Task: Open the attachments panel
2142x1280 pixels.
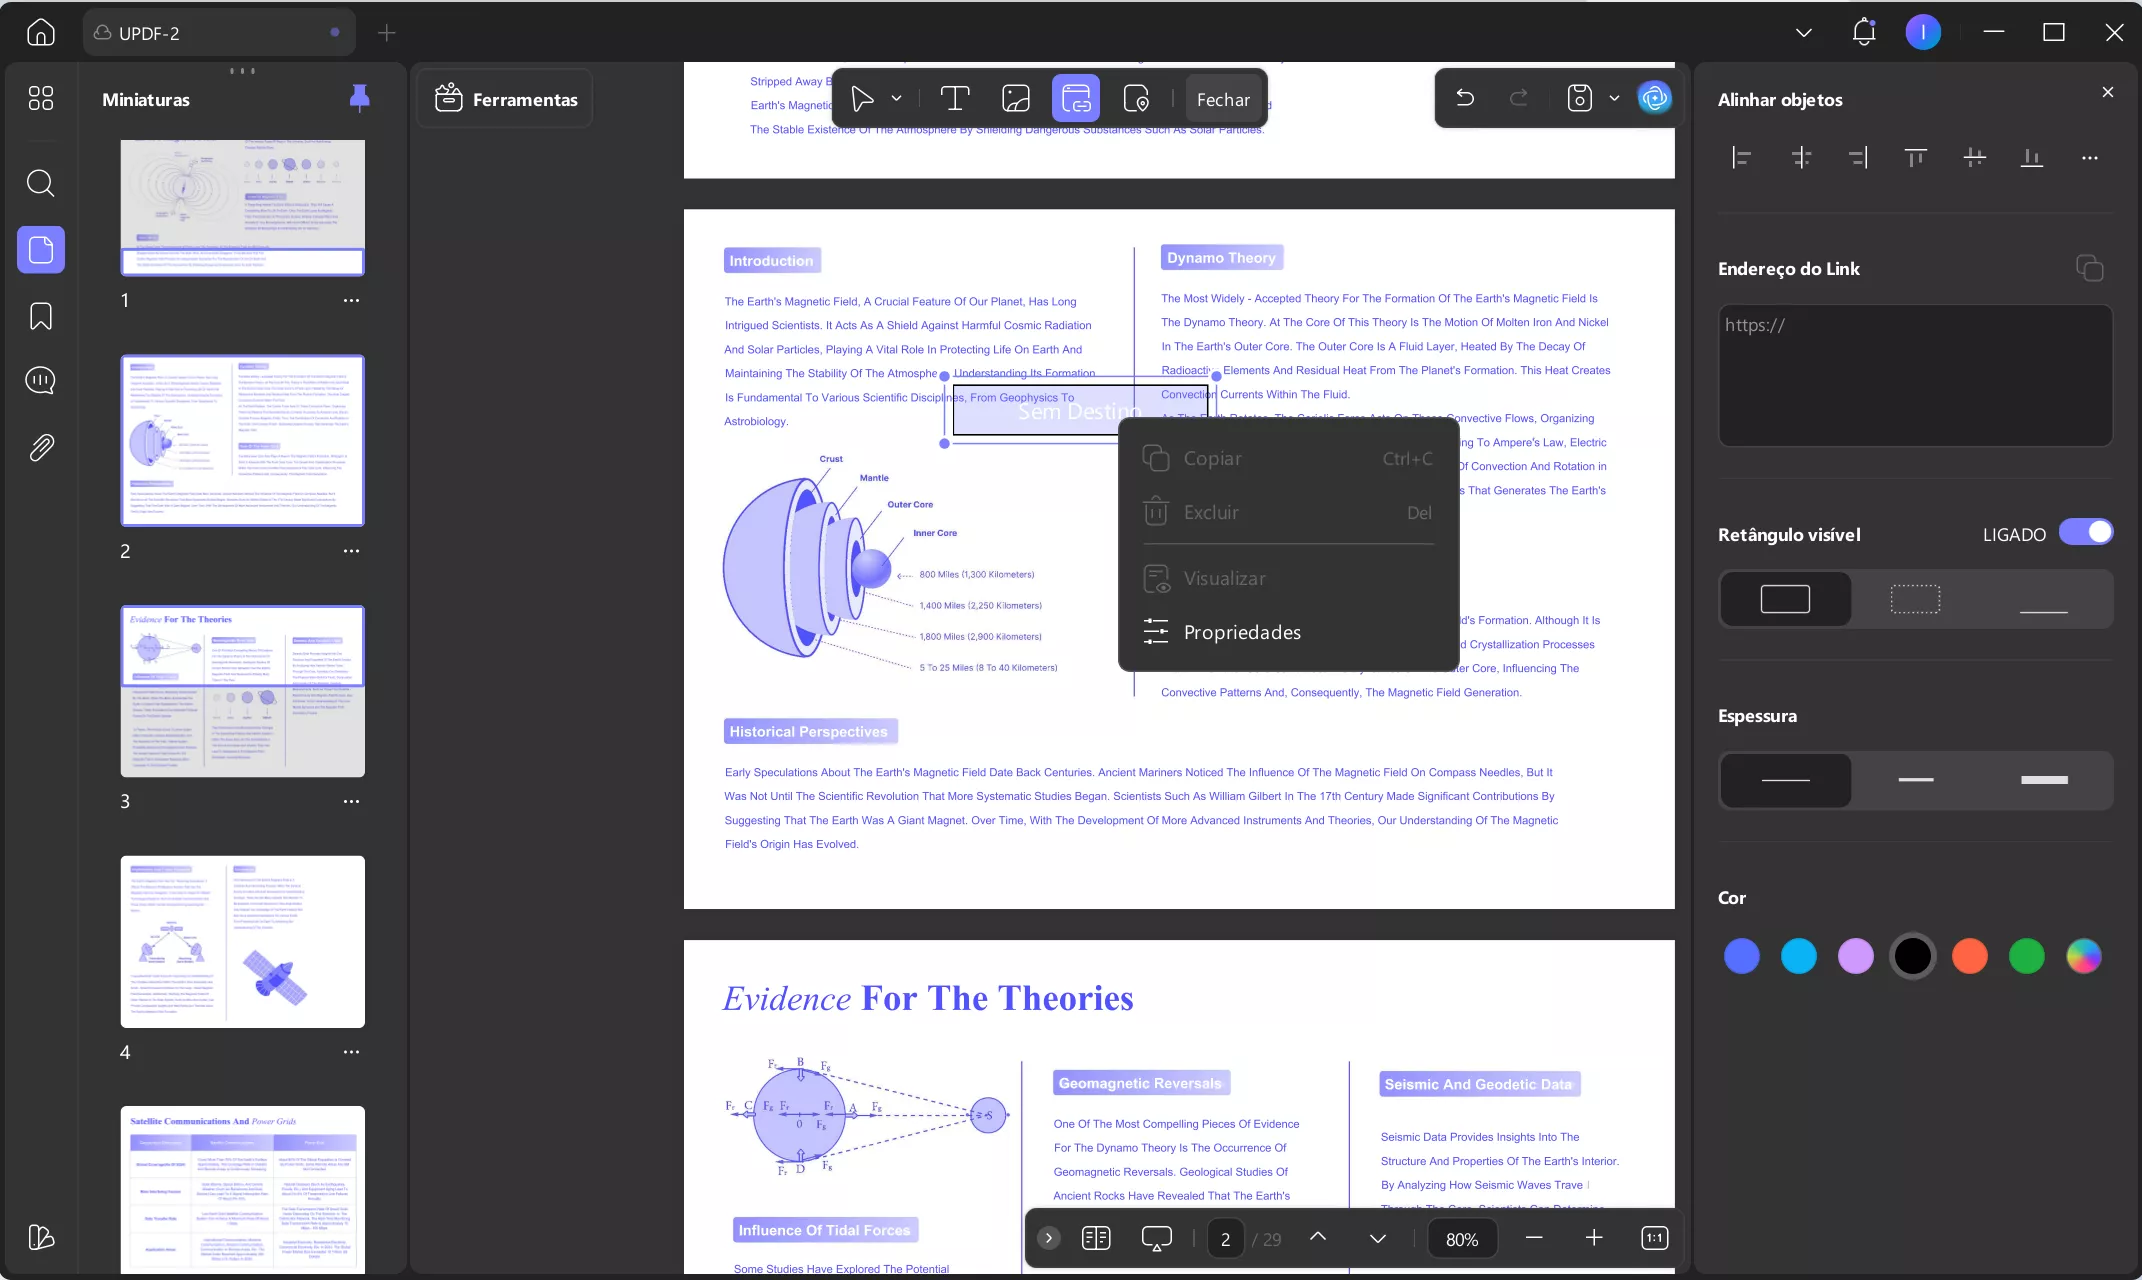Action: tap(41, 447)
